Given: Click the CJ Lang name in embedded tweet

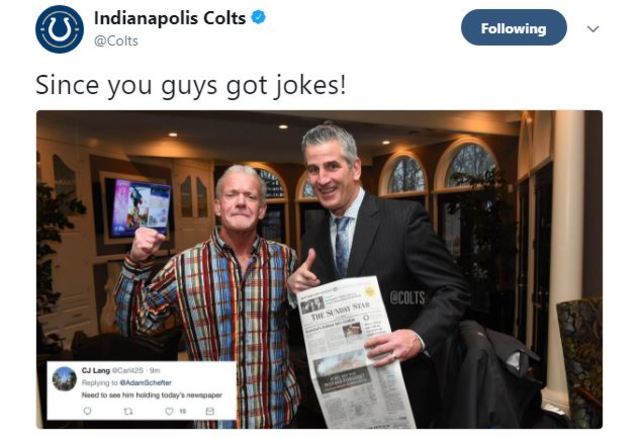Looking at the screenshot, I should click(96, 370).
